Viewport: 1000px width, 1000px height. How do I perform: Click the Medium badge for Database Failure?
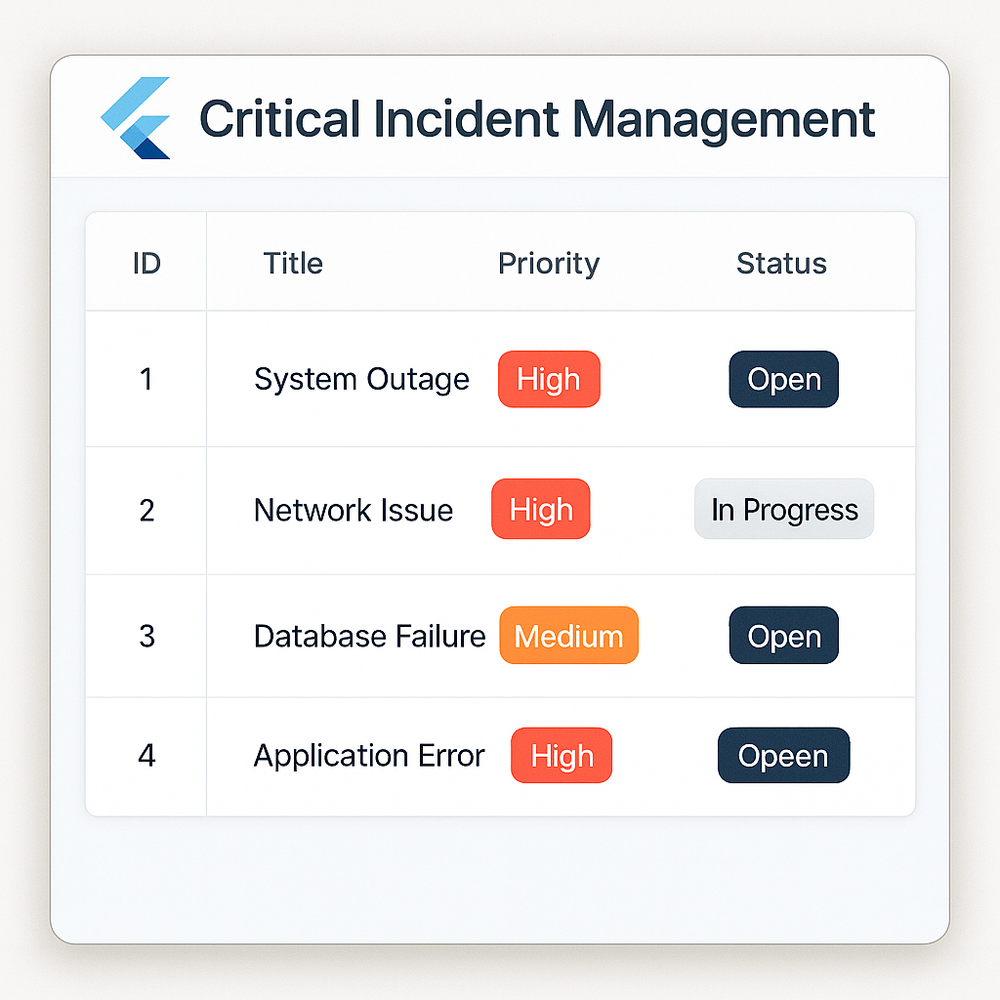pos(569,635)
